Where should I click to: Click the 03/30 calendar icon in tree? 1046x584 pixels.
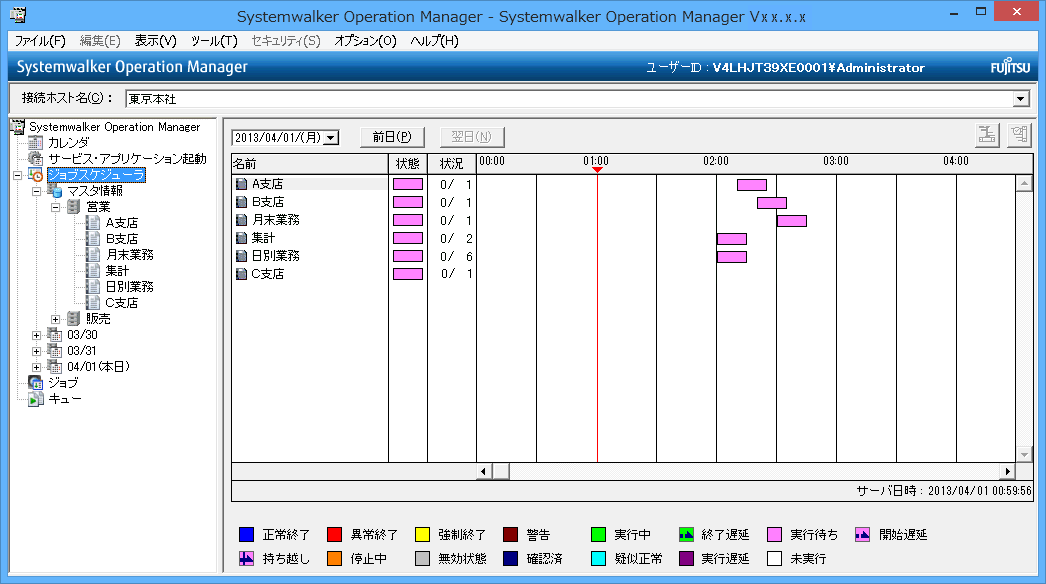[x=55, y=335]
